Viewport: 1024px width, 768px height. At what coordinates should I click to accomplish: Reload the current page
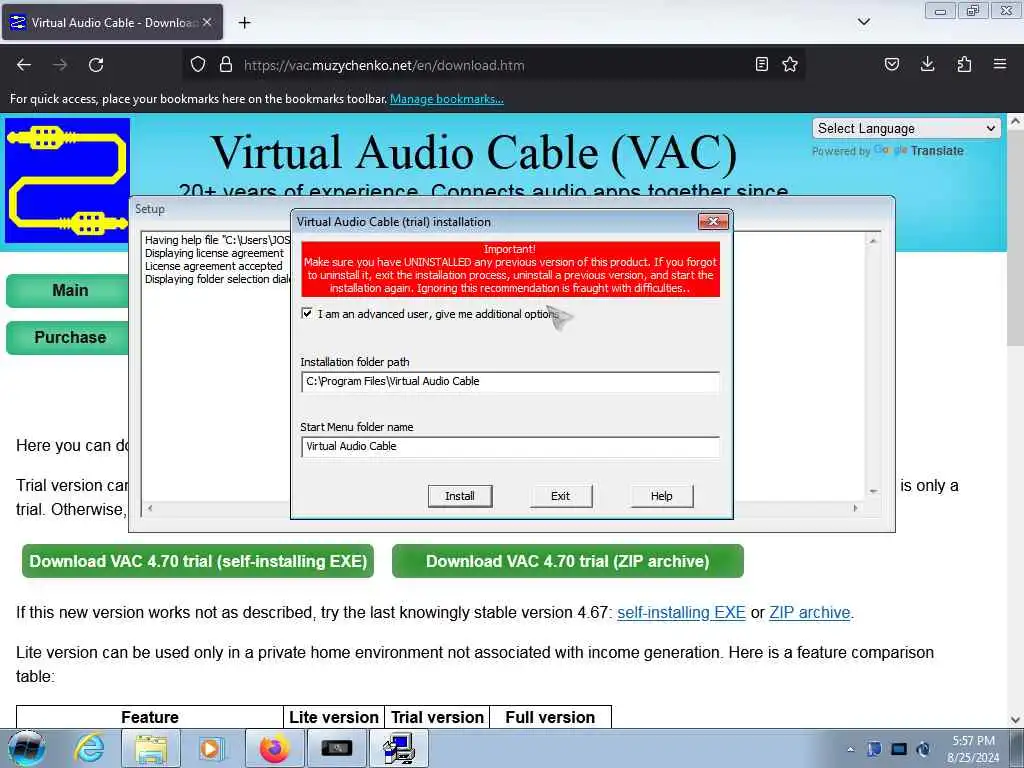pos(96,65)
